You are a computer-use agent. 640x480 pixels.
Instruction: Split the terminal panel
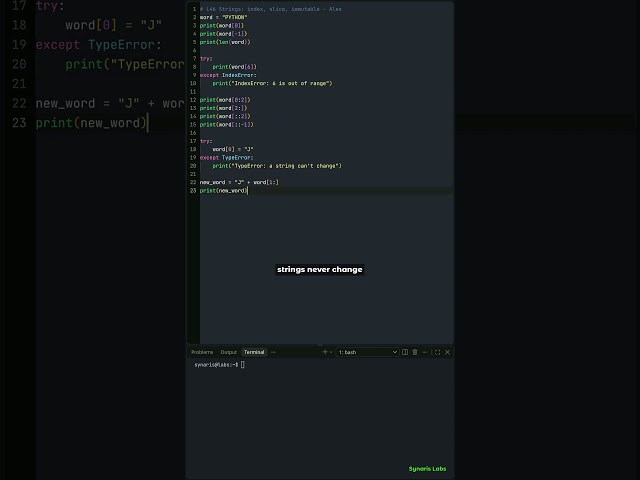[x=405, y=352]
